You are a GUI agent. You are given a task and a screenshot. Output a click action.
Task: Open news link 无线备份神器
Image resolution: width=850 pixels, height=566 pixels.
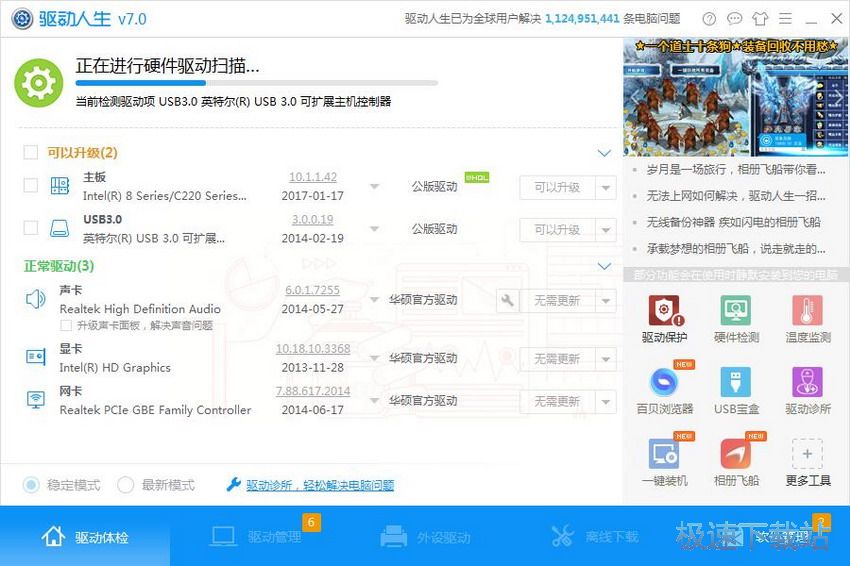[733, 222]
